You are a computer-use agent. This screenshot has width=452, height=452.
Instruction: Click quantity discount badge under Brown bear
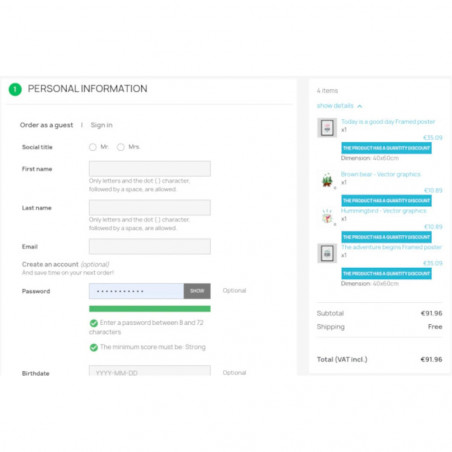(x=386, y=200)
